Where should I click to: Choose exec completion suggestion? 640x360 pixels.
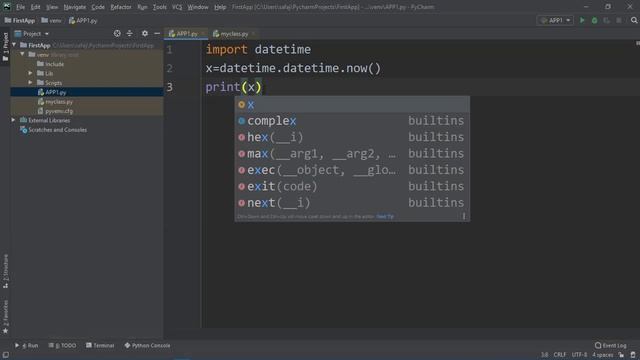pos(352,170)
